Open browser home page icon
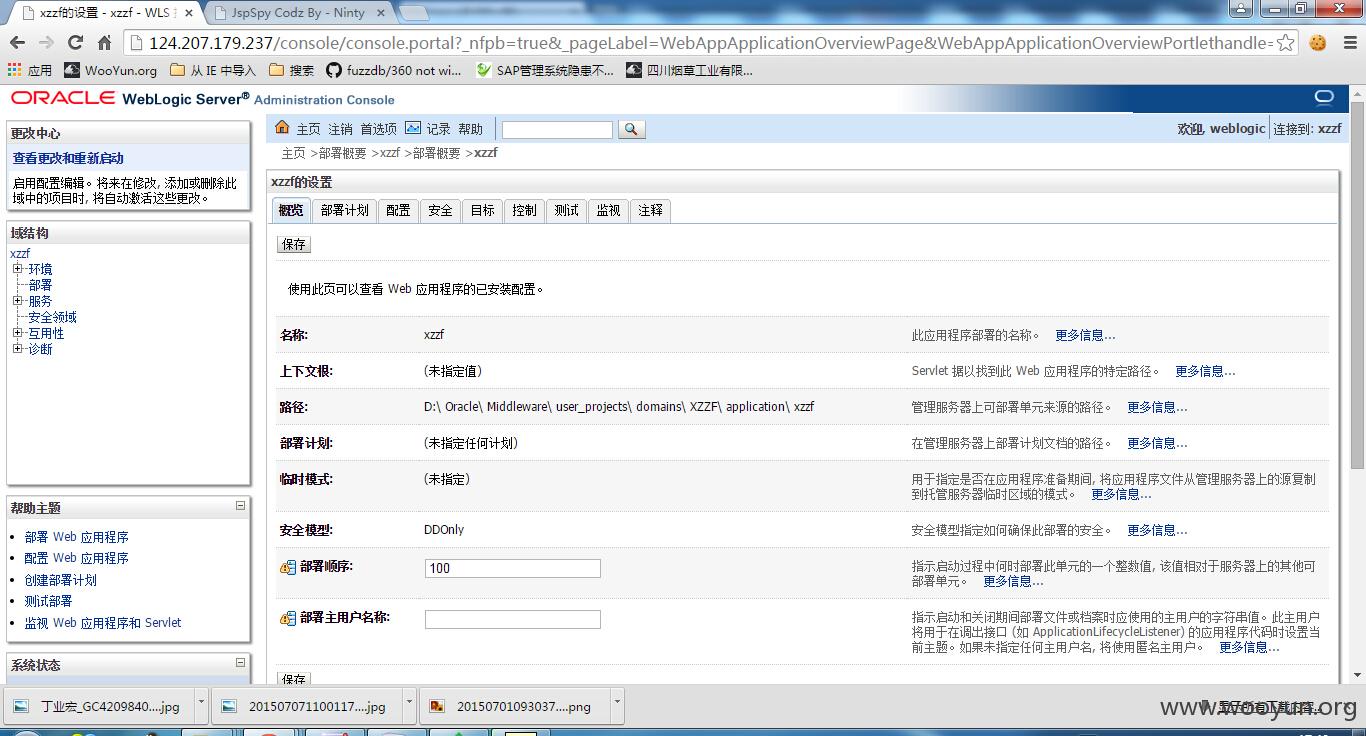This screenshot has height=736, width=1366. pos(104,43)
